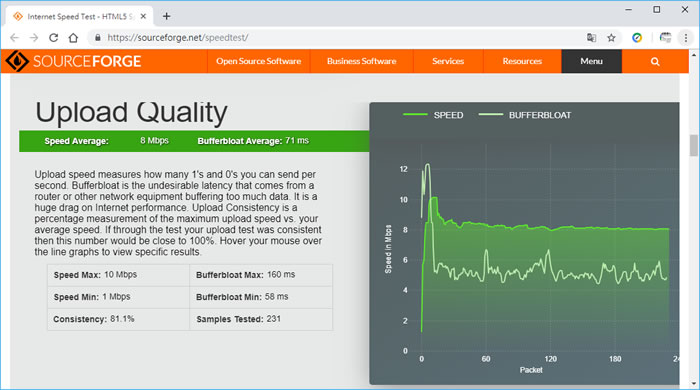The width and height of the screenshot is (700, 390).
Task: Click the dark Menu button
Action: click(592, 61)
